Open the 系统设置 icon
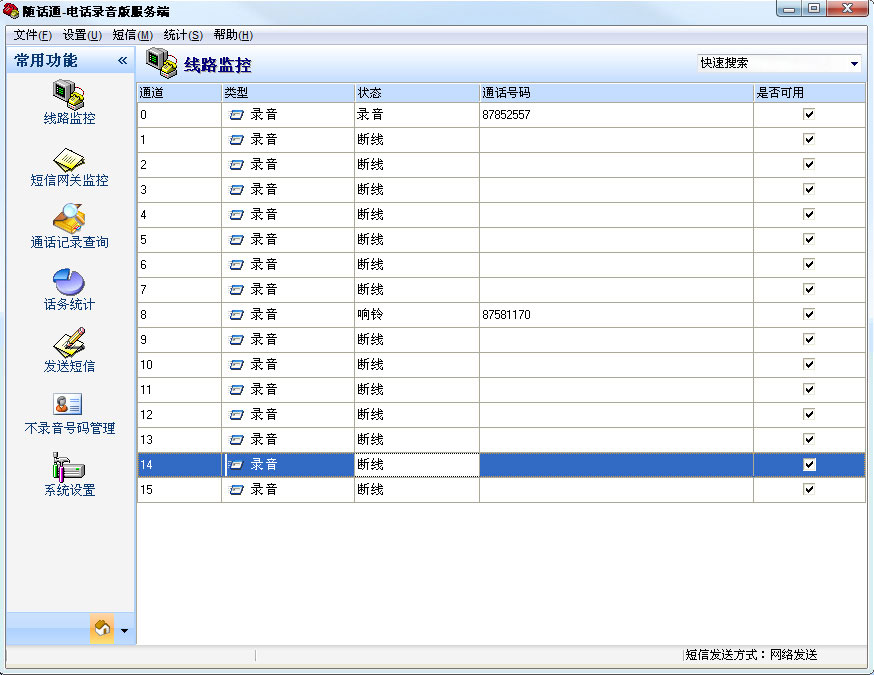The height and width of the screenshot is (675, 874). (68, 469)
